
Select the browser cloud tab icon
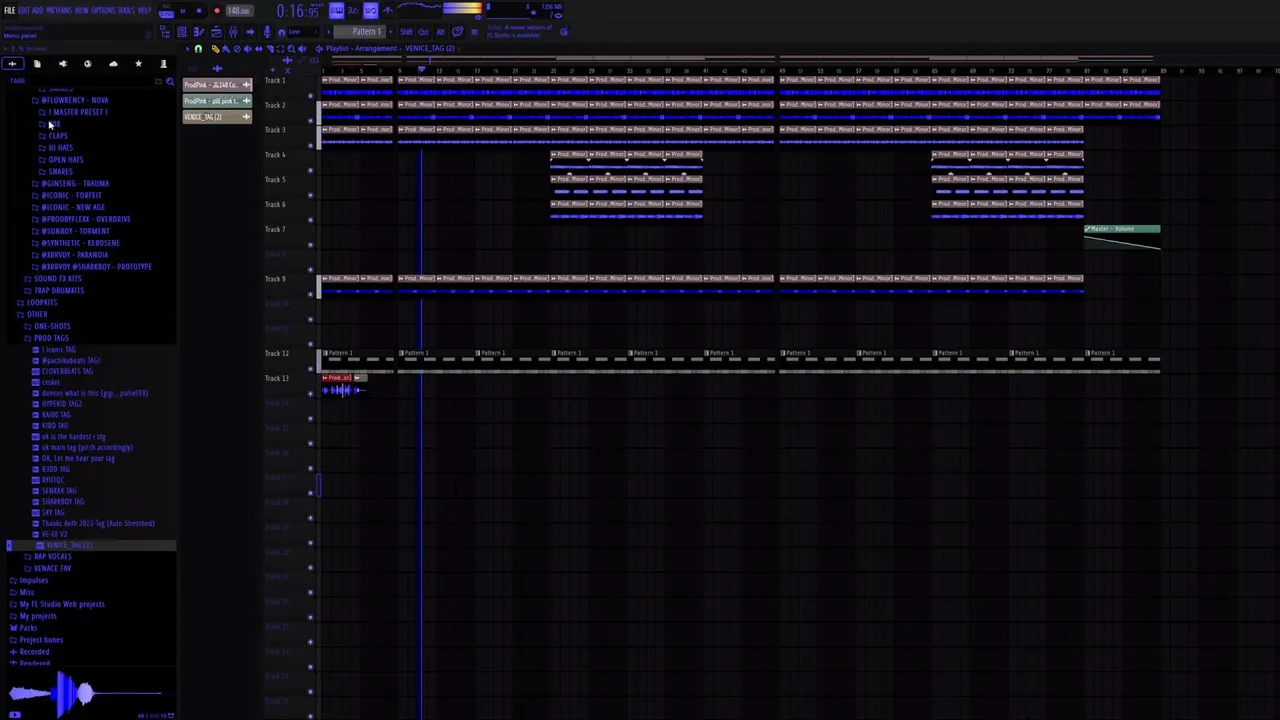tap(113, 64)
